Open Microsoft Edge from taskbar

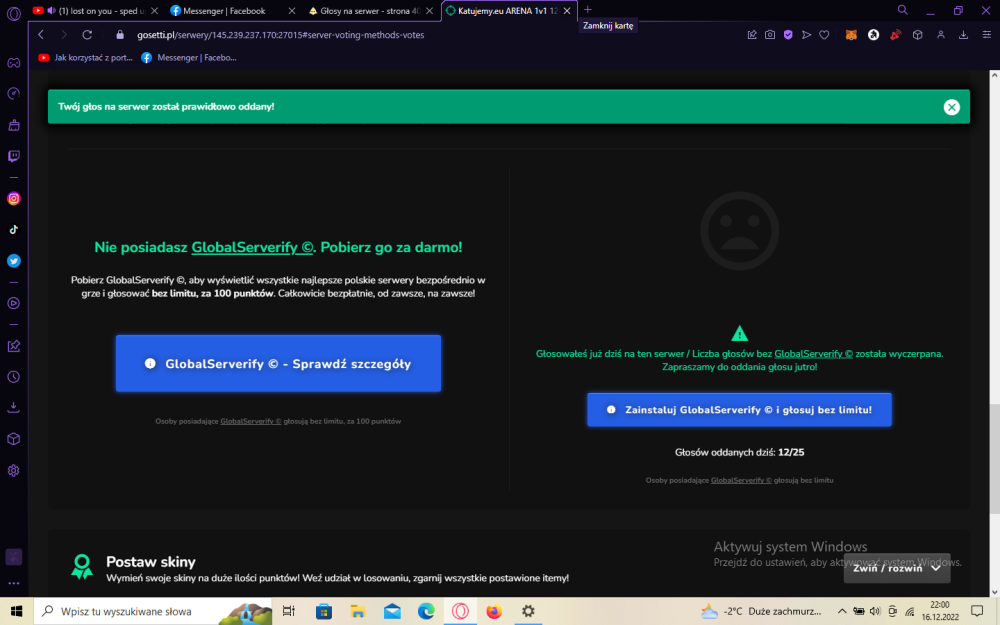pyautogui.click(x=426, y=611)
